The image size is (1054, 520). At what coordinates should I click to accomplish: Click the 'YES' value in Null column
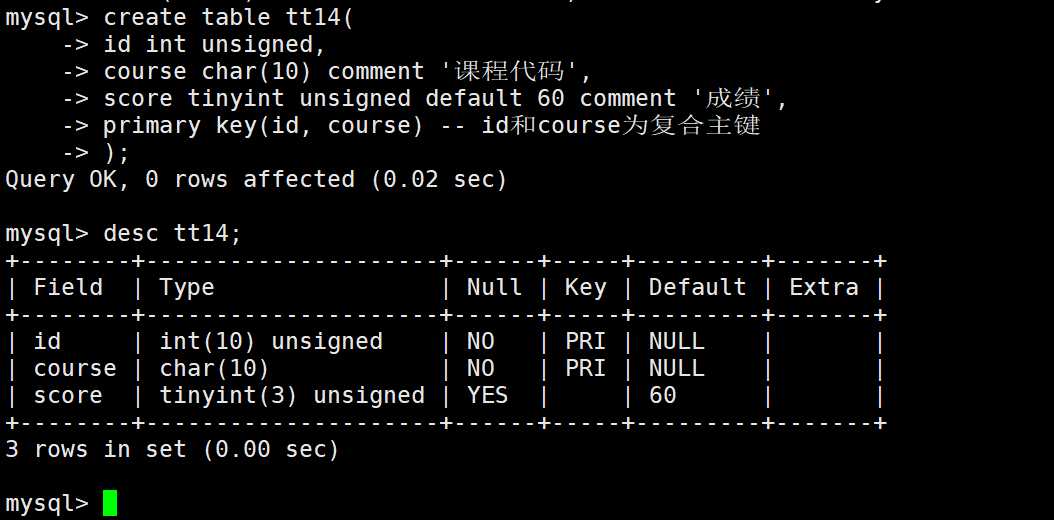487,395
